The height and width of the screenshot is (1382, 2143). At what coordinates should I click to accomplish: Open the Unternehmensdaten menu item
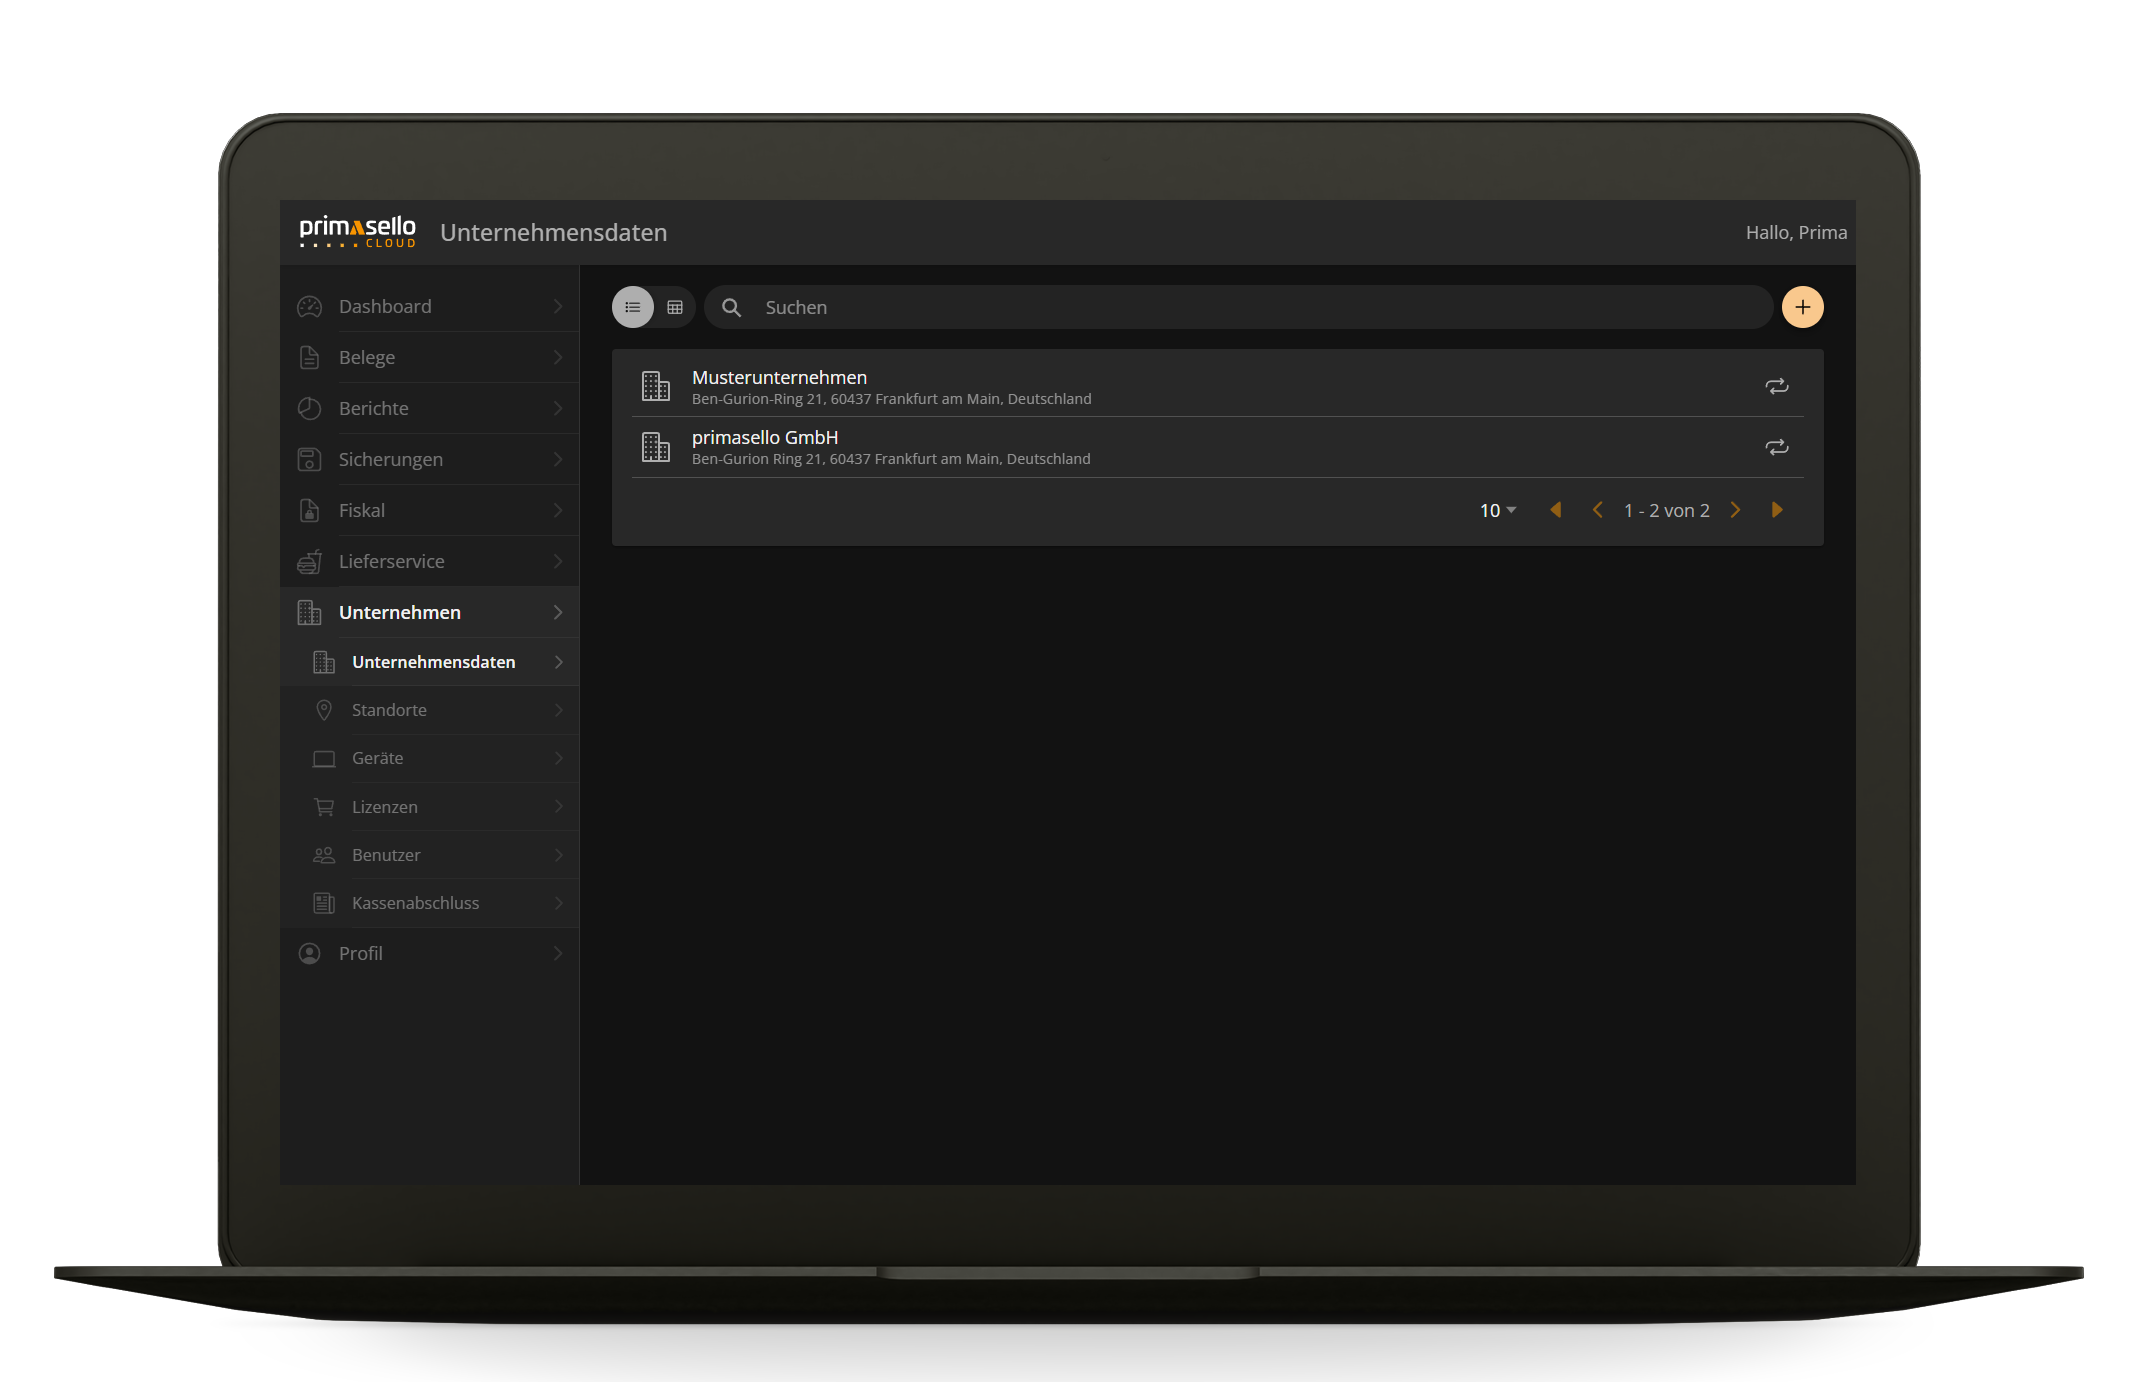(x=433, y=661)
